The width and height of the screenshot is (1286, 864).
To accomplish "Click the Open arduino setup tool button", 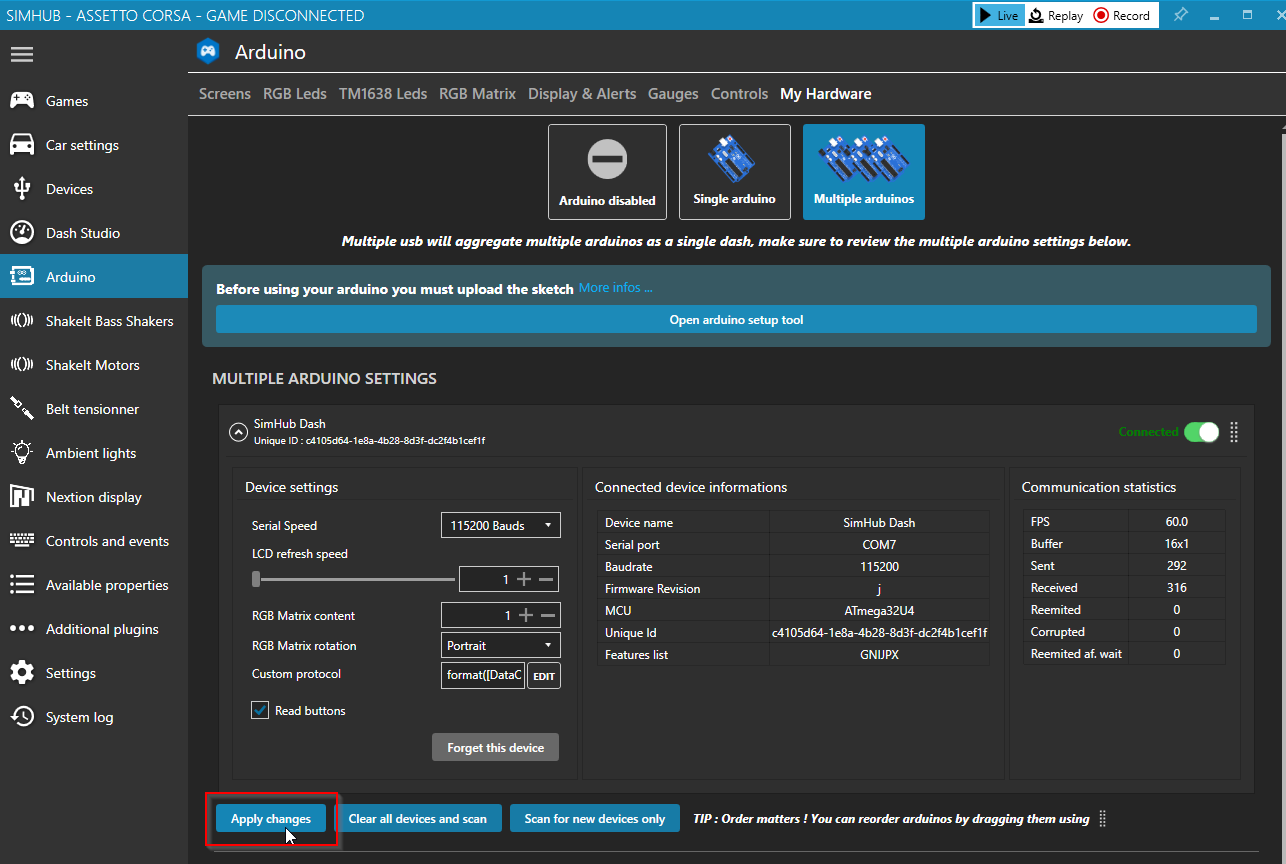I will [x=736, y=319].
